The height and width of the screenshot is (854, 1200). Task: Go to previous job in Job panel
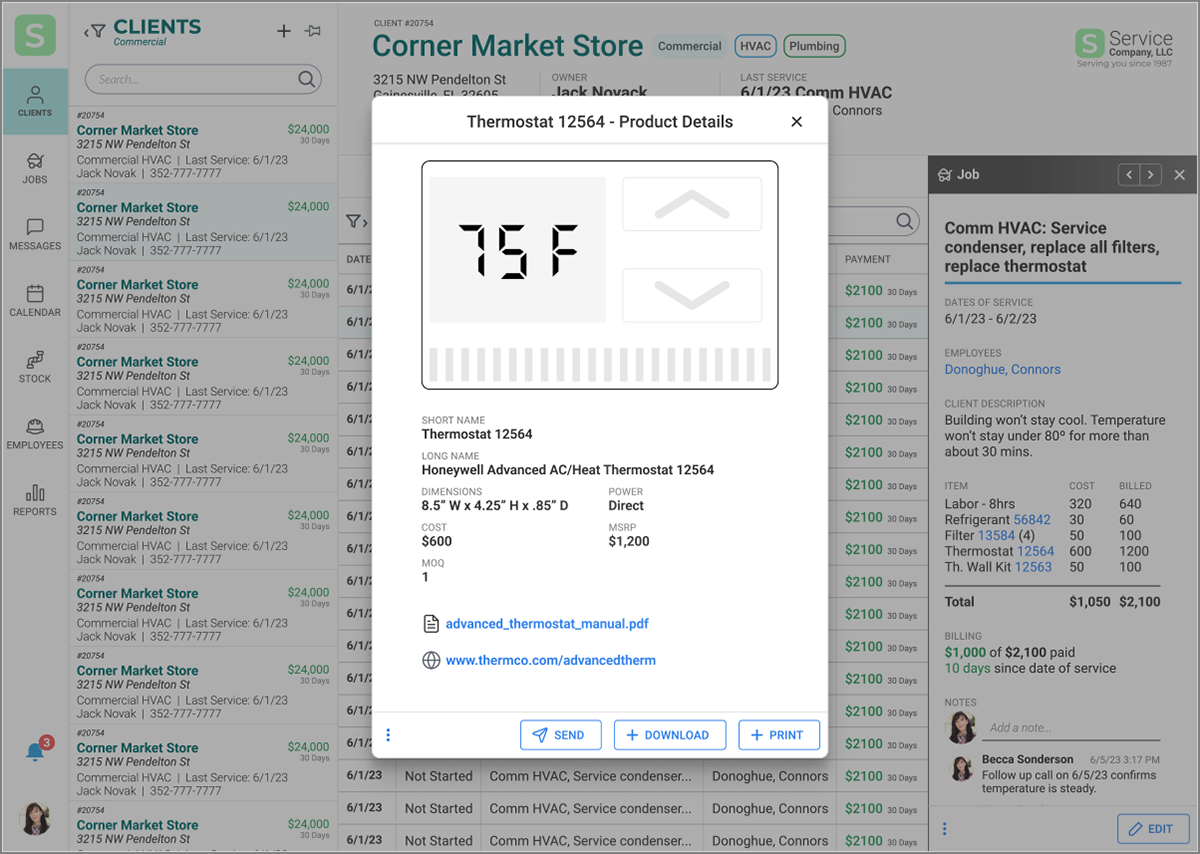(1129, 175)
